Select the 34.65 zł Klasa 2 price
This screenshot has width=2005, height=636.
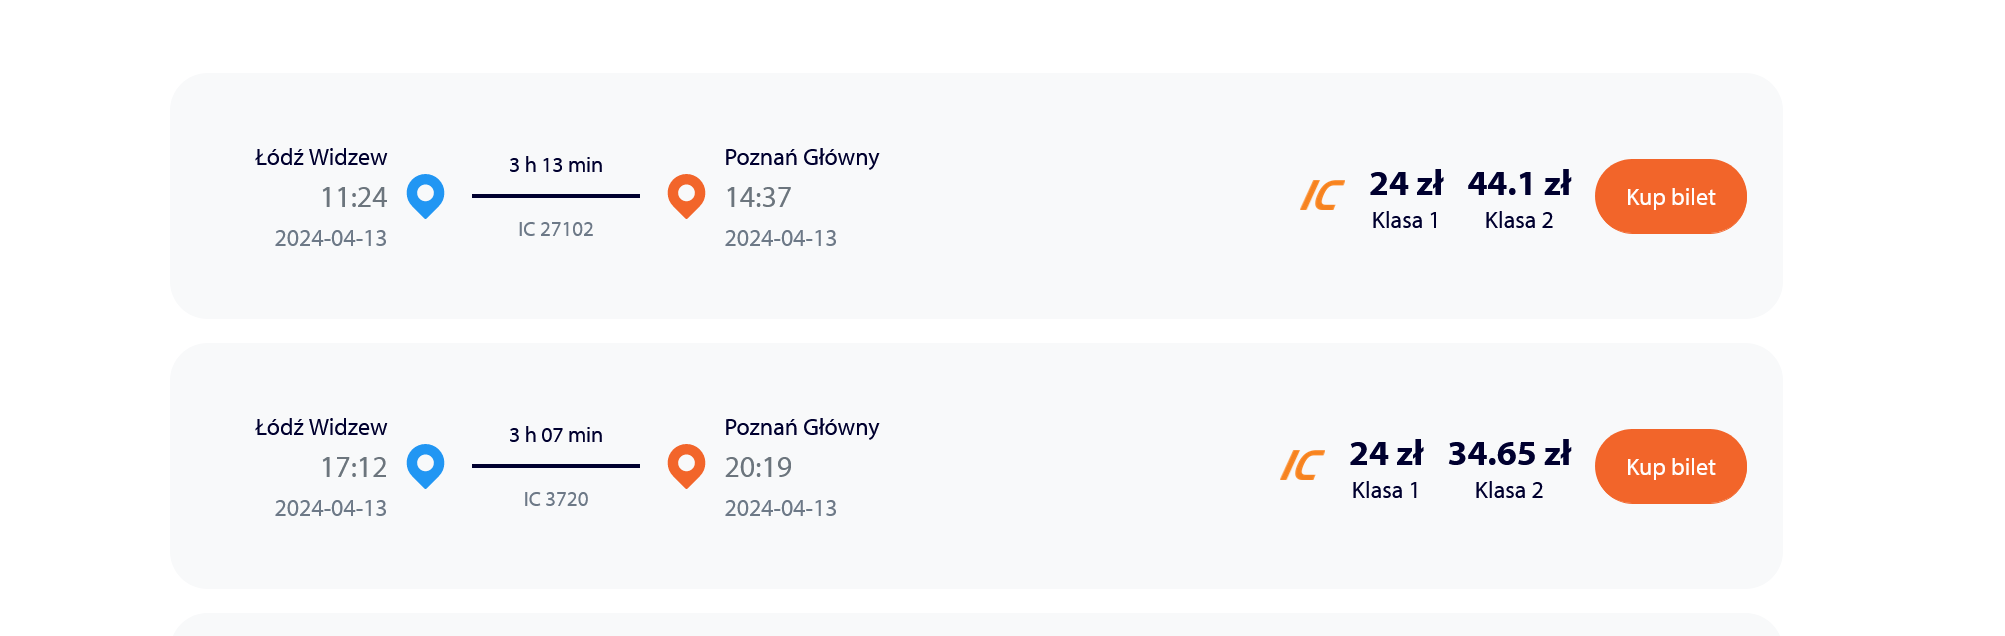click(x=1509, y=470)
